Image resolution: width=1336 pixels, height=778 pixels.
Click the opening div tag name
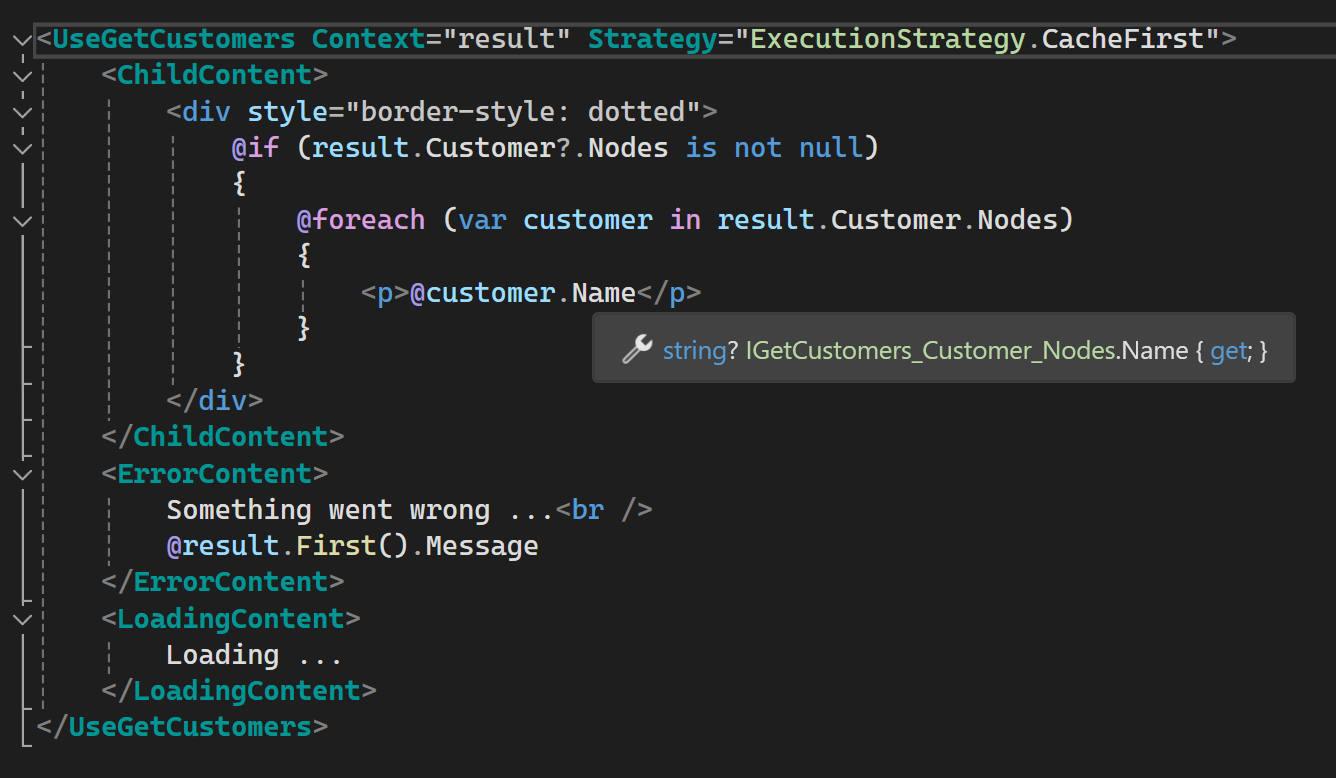[206, 112]
